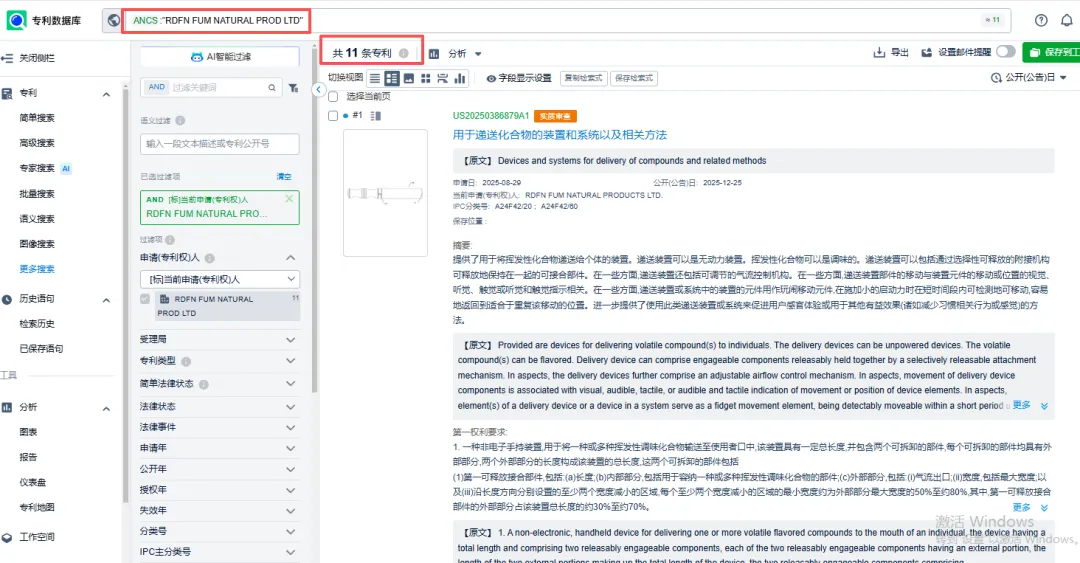Screen dimensions: 1080x563
Task: Switch to the bar chart view icon
Action: (460, 78)
